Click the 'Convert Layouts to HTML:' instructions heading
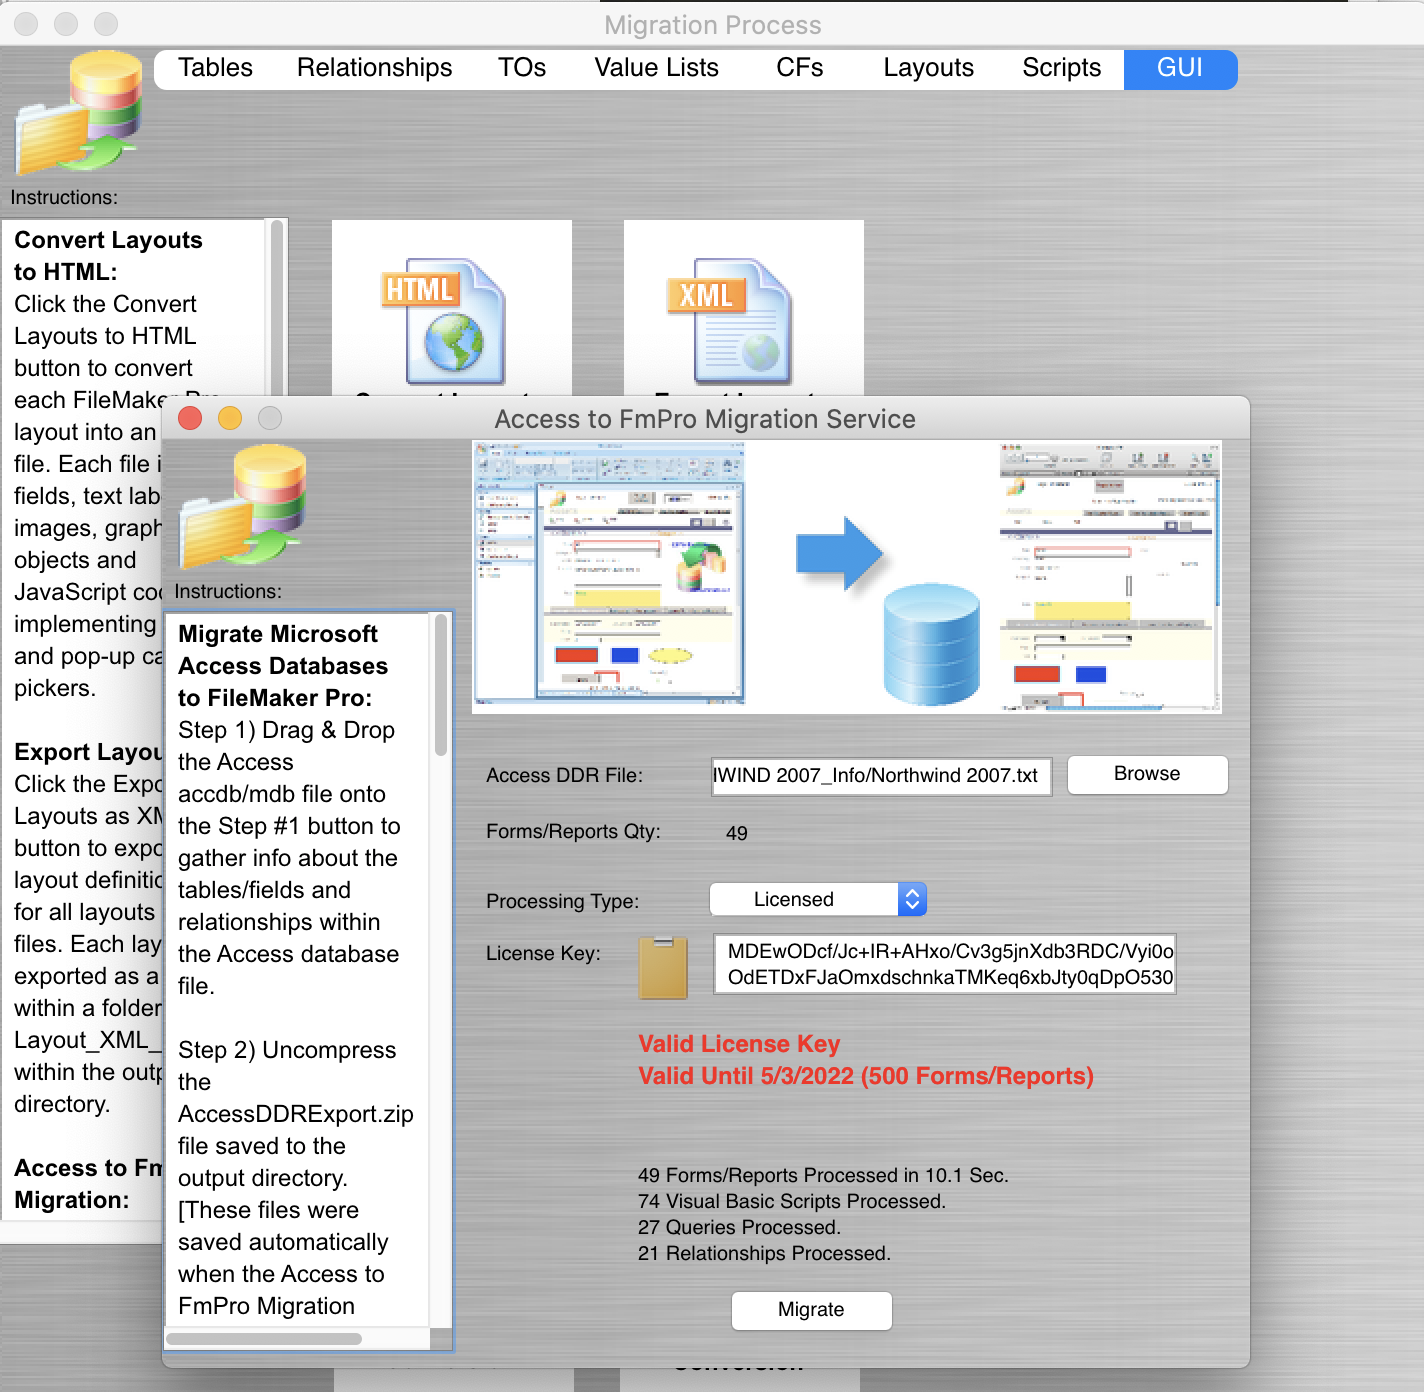The height and width of the screenshot is (1392, 1424). [x=108, y=256]
